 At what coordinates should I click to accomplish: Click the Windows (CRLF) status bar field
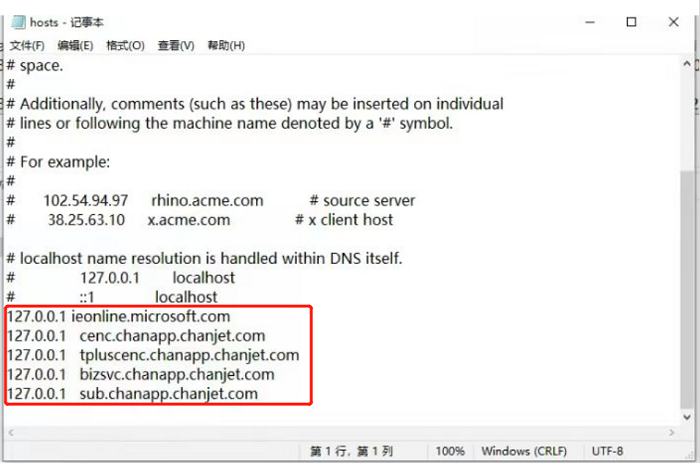coord(524,451)
